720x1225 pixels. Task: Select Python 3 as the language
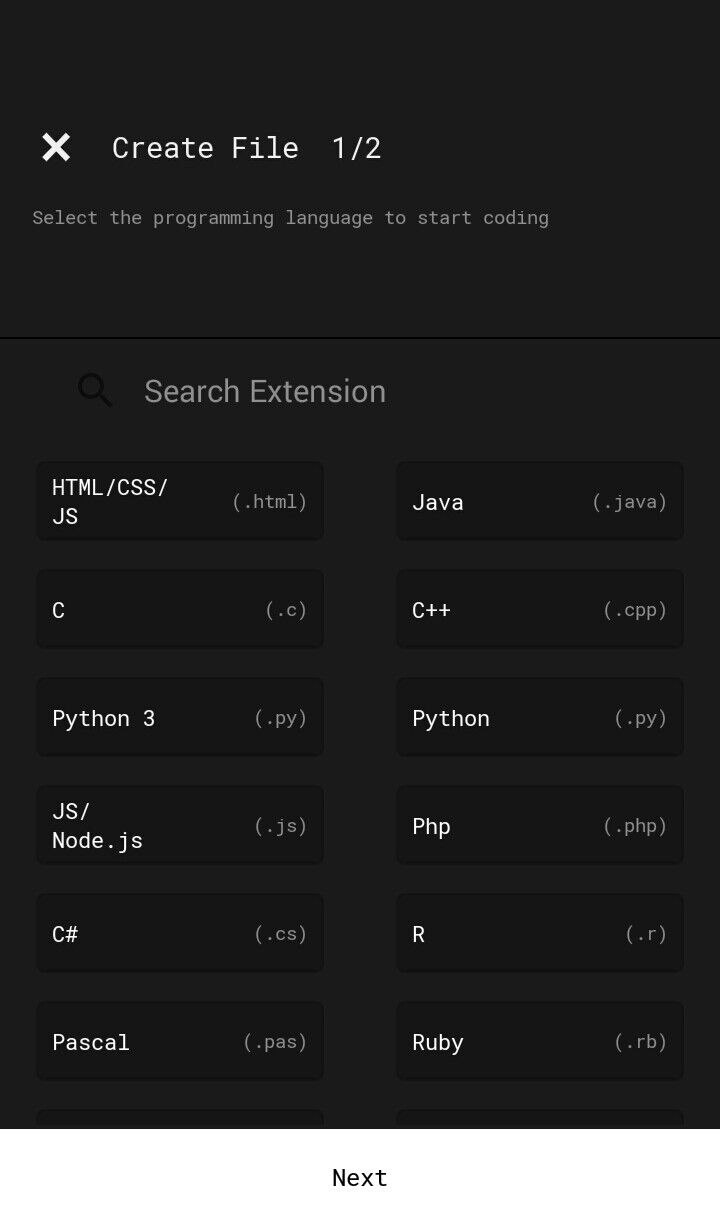(x=180, y=717)
